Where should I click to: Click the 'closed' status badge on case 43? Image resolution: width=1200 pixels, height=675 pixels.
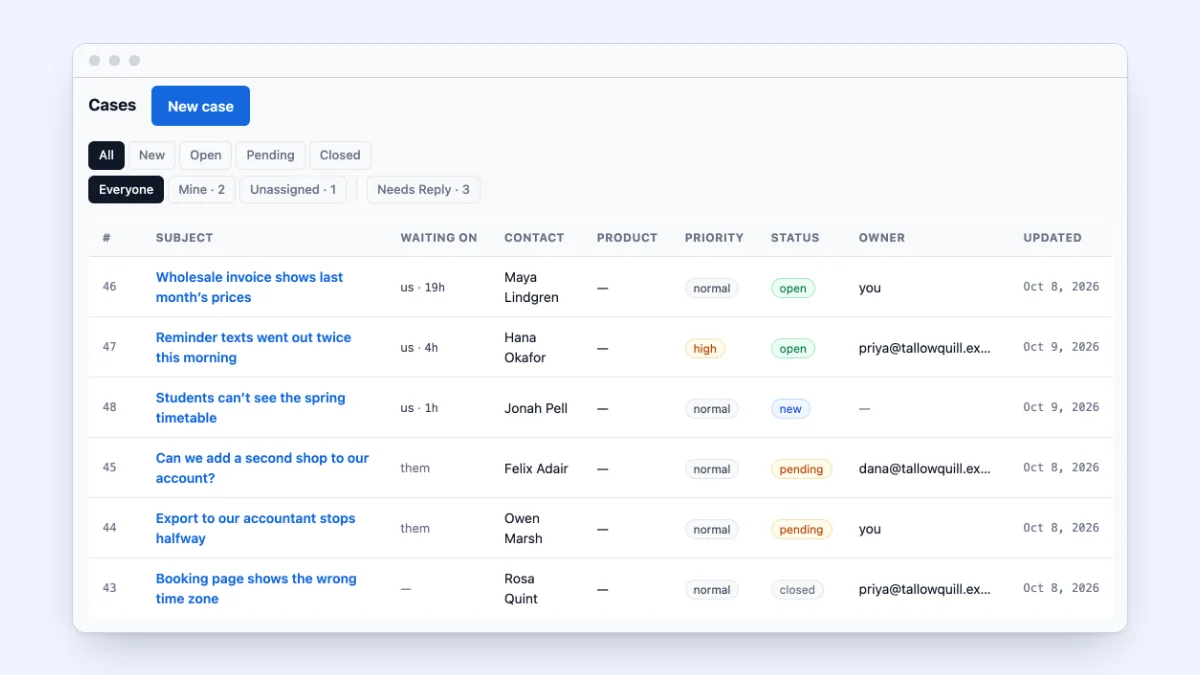click(797, 590)
